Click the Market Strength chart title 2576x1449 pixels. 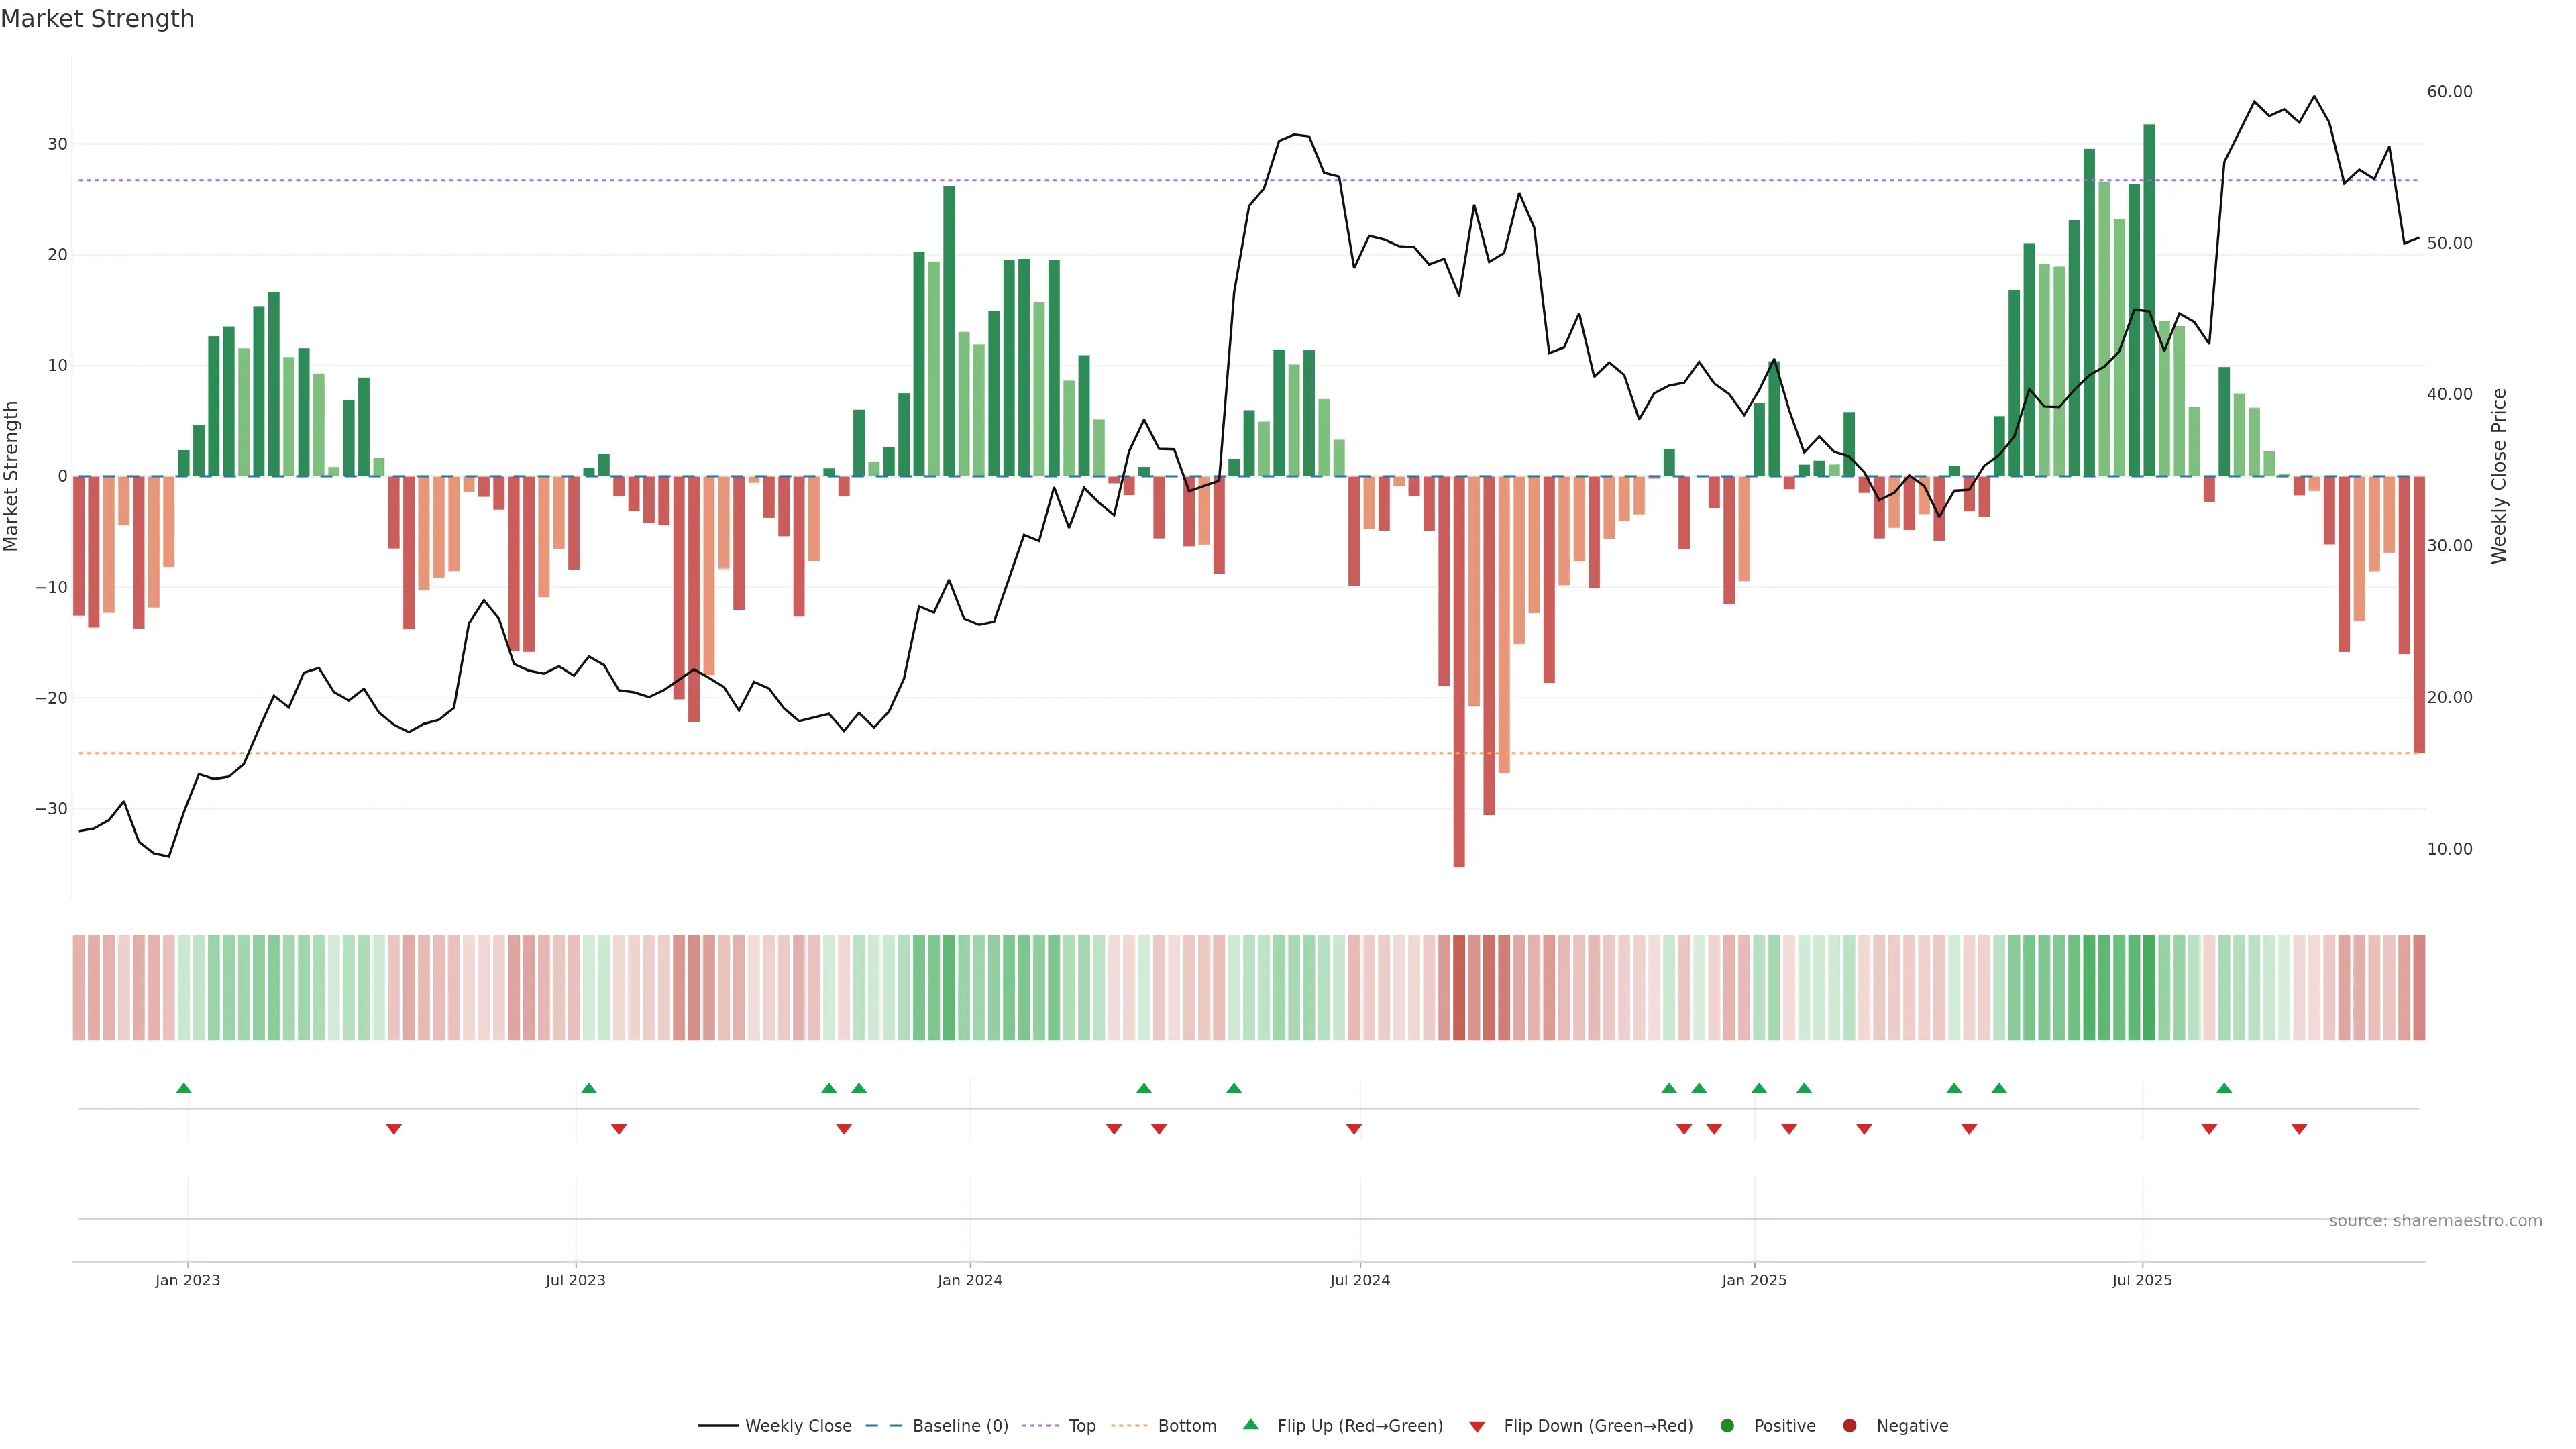[97, 19]
